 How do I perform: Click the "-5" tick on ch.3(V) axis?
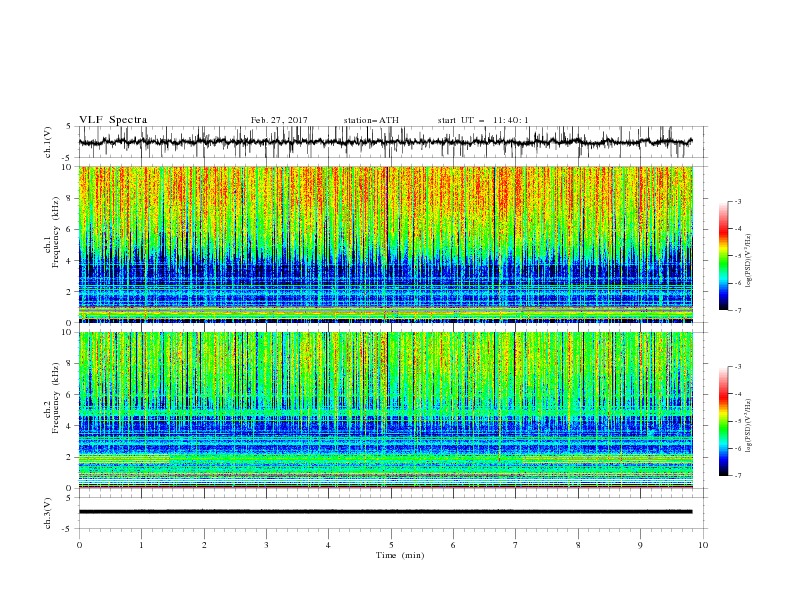[x=68, y=529]
